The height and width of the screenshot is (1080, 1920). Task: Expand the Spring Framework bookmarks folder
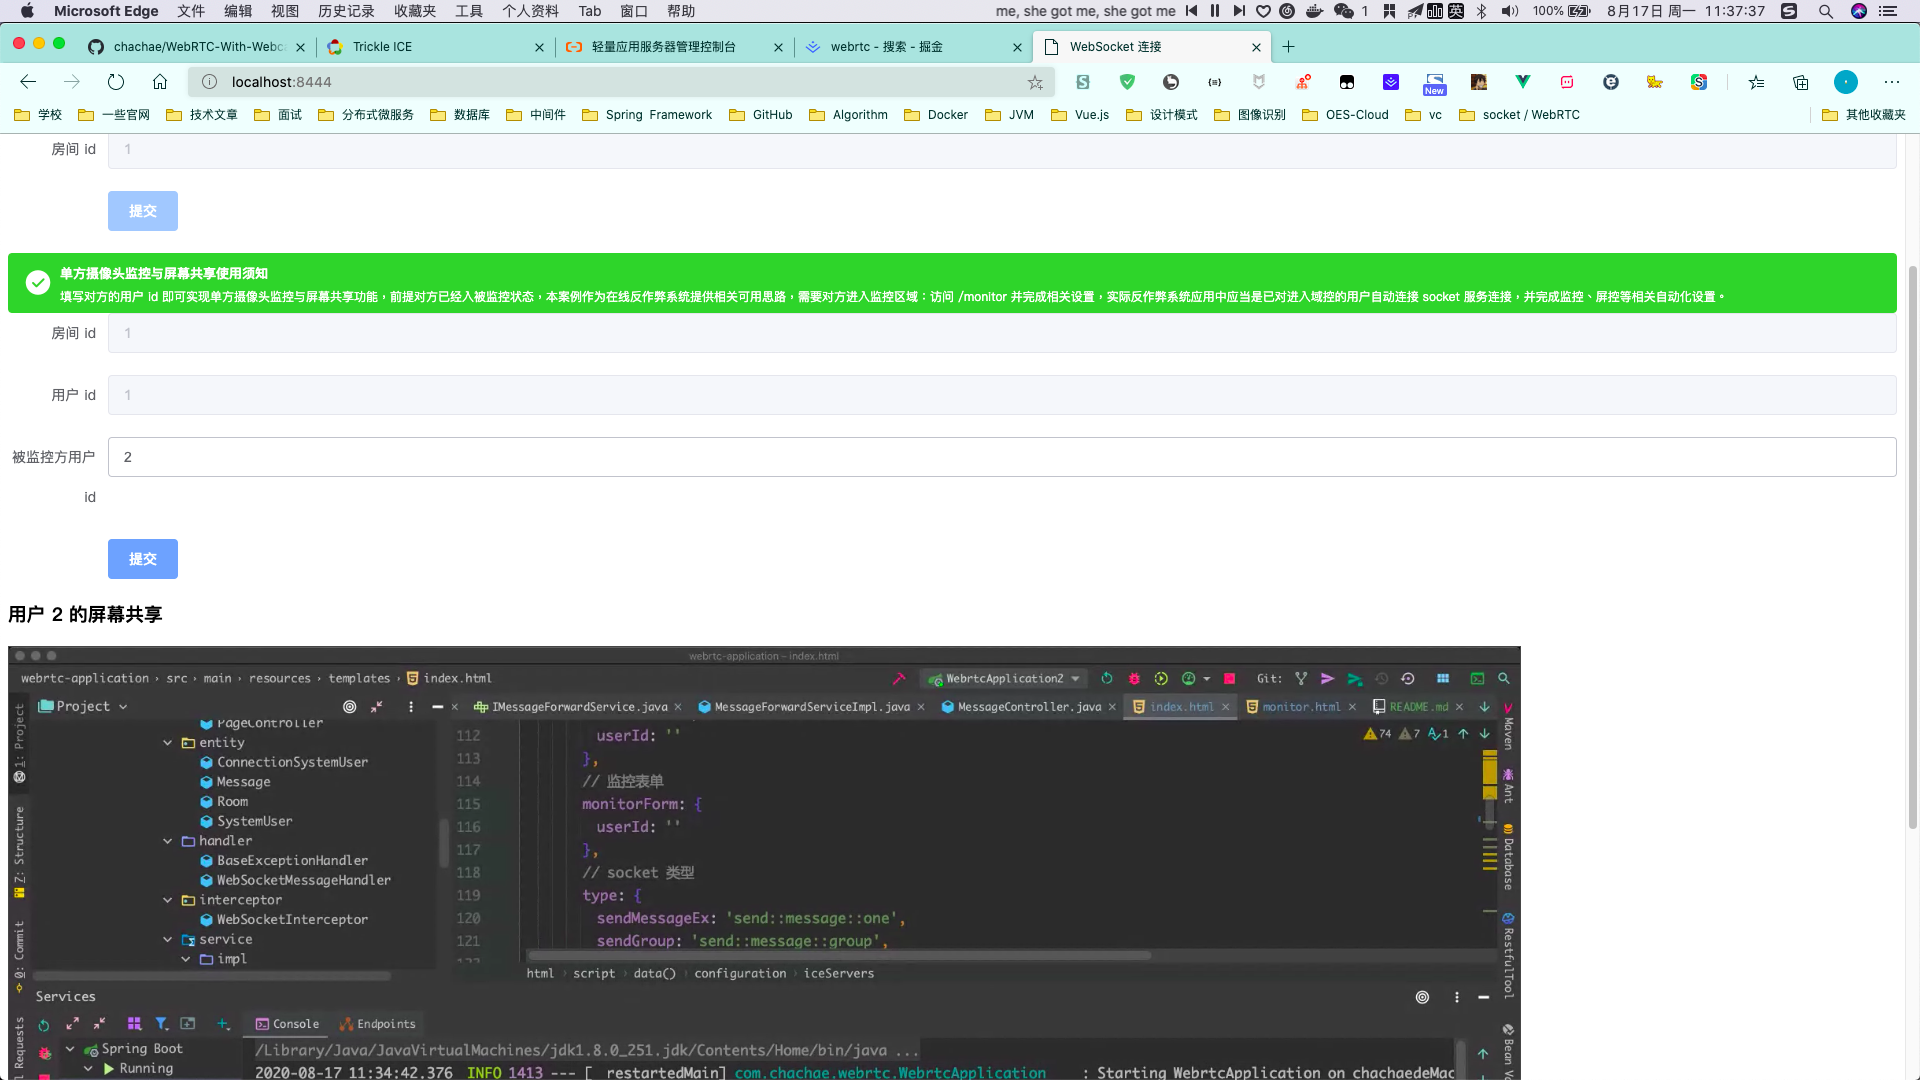click(x=647, y=115)
